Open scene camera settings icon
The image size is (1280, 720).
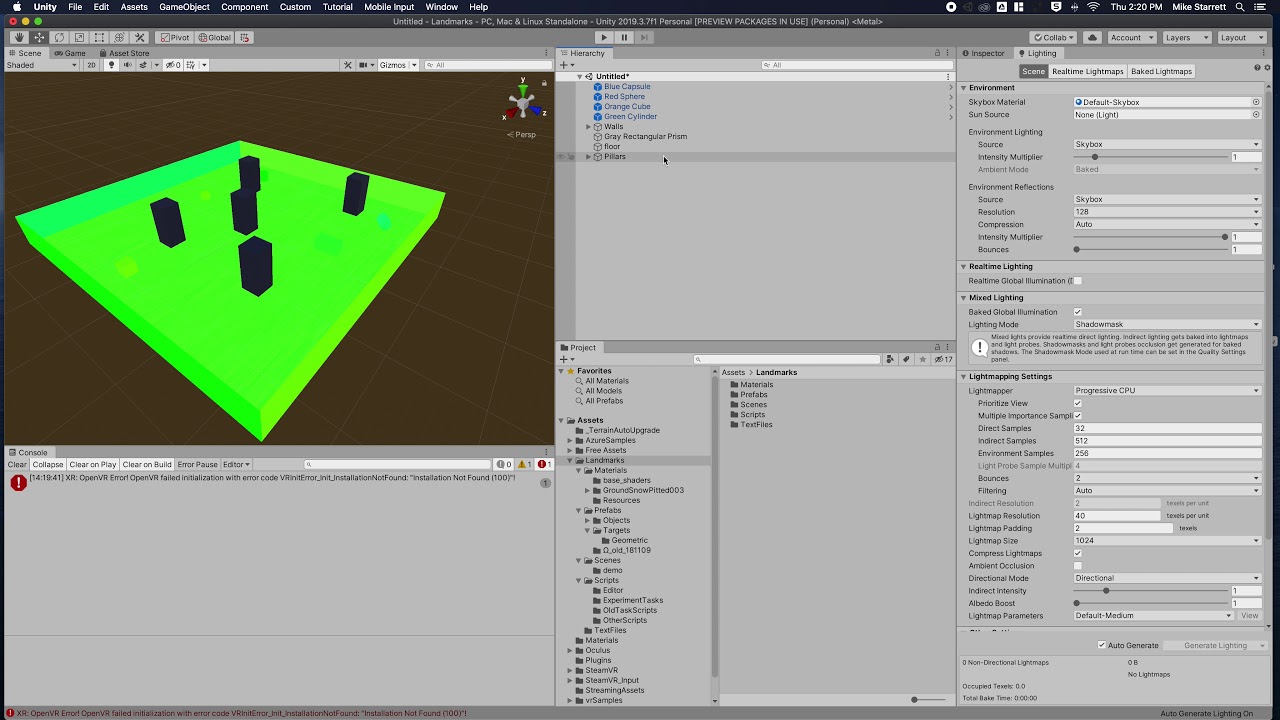click(x=364, y=65)
